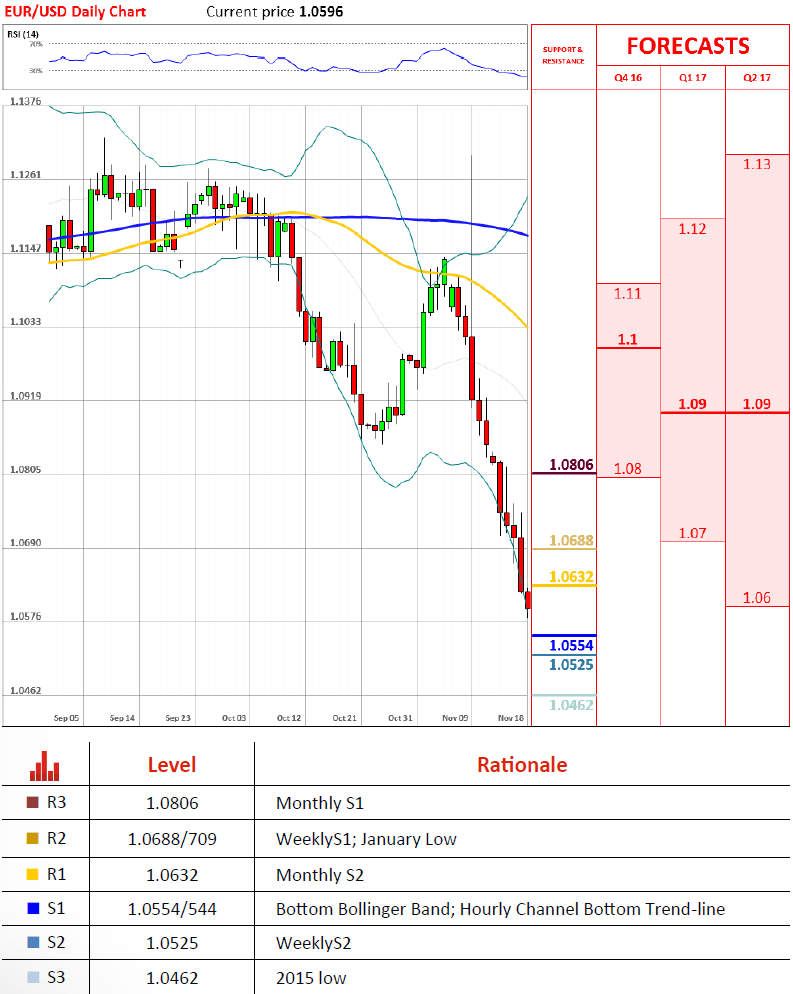Click the 1.06 forecast value in Q2 17
Screen dimensions: 793x994
pyautogui.click(x=757, y=598)
